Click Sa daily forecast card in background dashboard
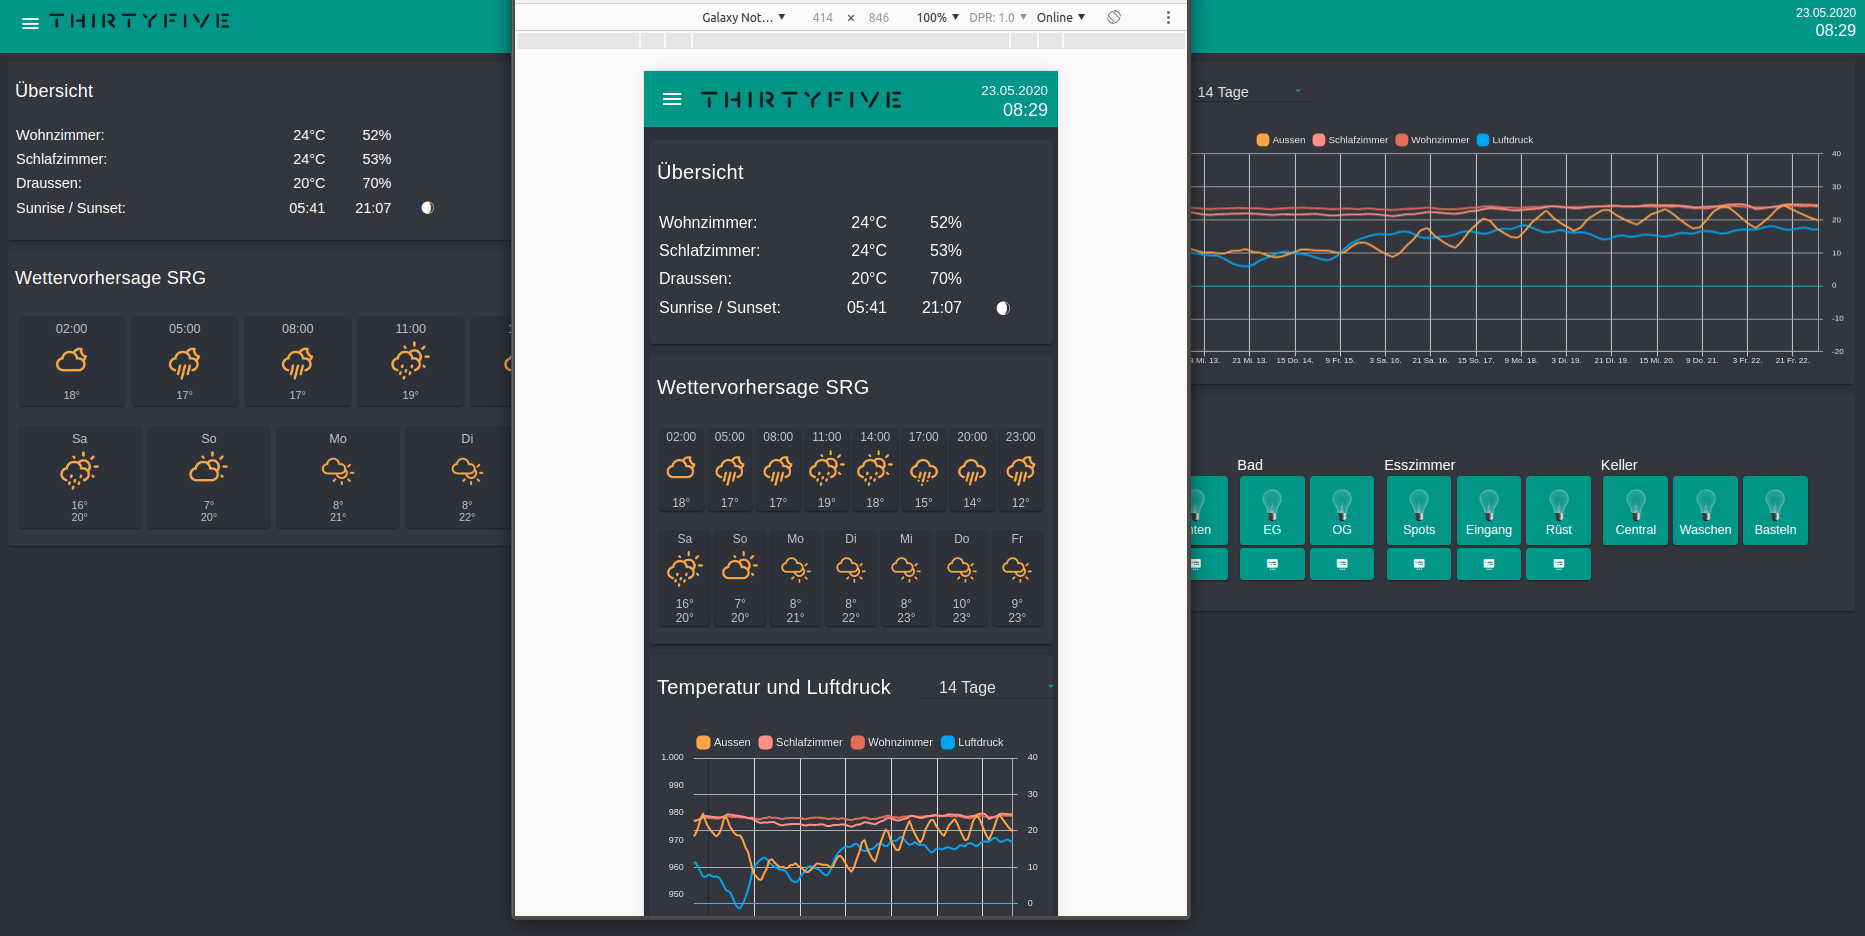Image resolution: width=1865 pixels, height=936 pixels. (80, 478)
